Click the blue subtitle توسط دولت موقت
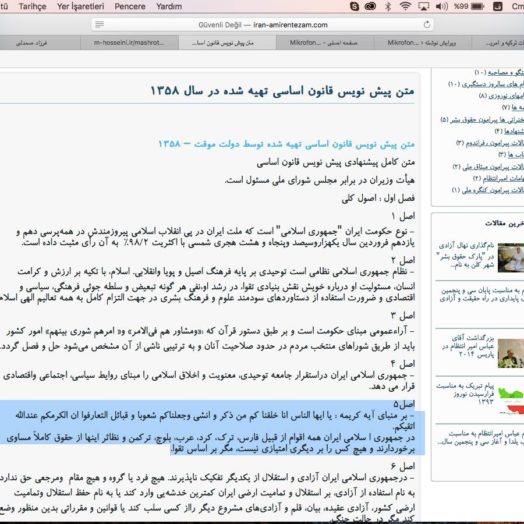Viewport: 524px width, 524px height. click(286, 144)
